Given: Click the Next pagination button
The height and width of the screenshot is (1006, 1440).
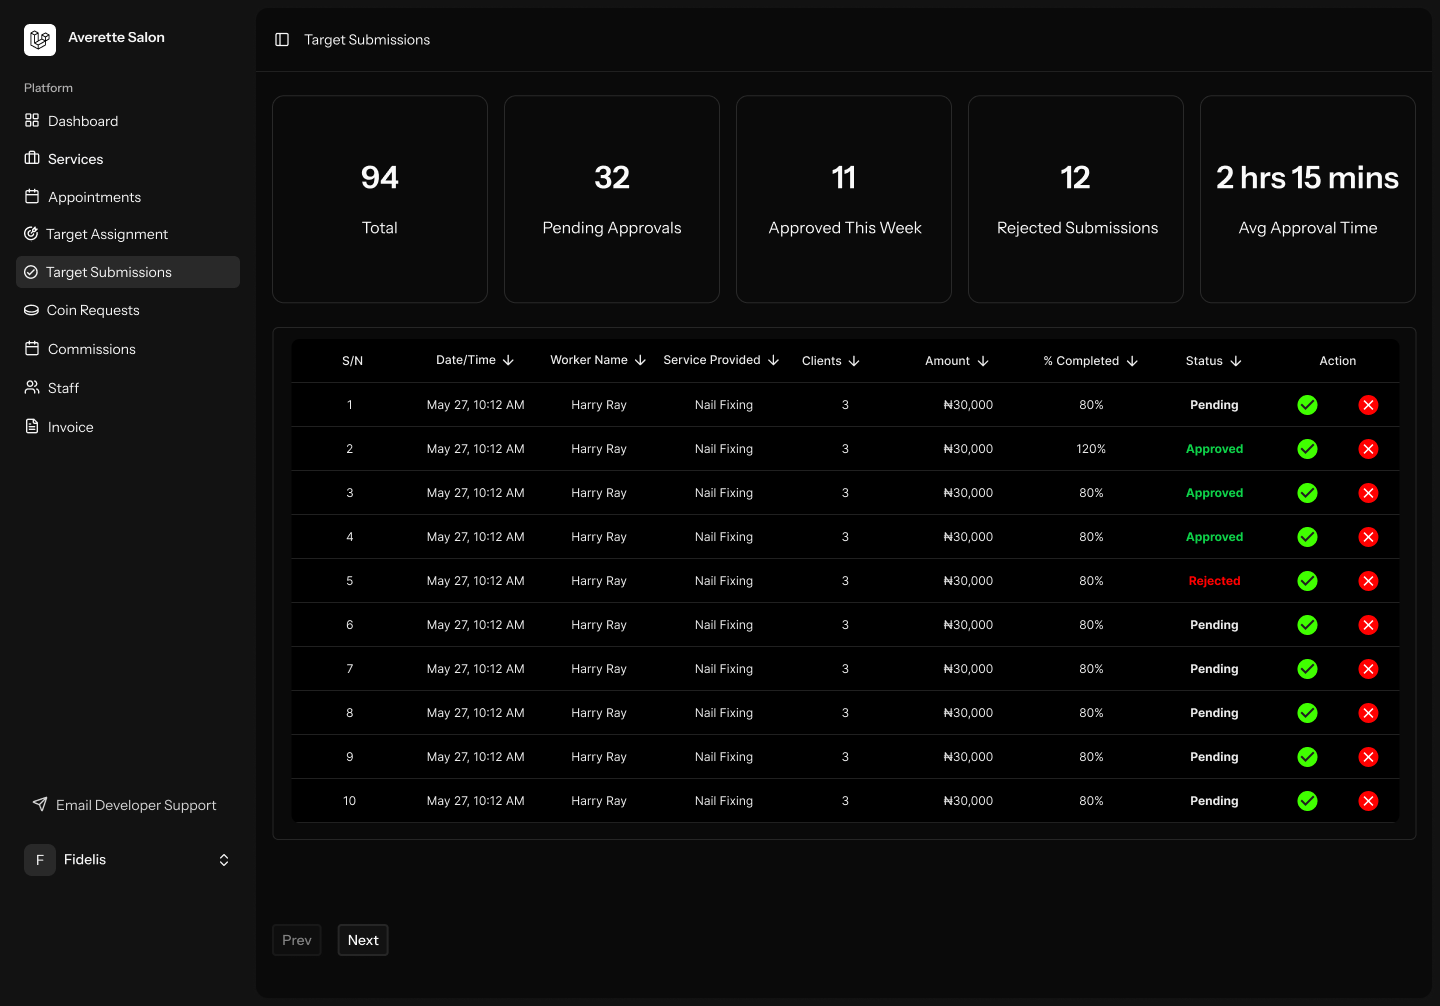Looking at the screenshot, I should click(363, 940).
